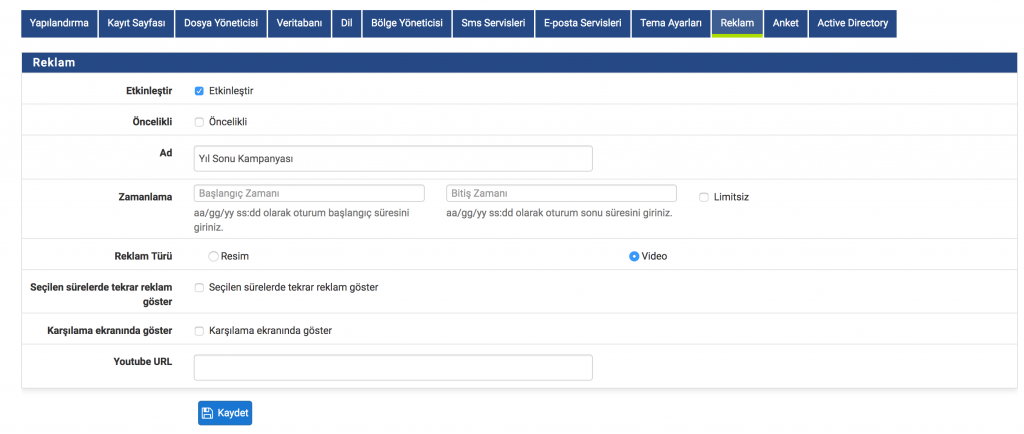Viewport: 1024px width, 434px height.
Task: Uncheck the Etkinleştir checkbox
Action: [200, 91]
